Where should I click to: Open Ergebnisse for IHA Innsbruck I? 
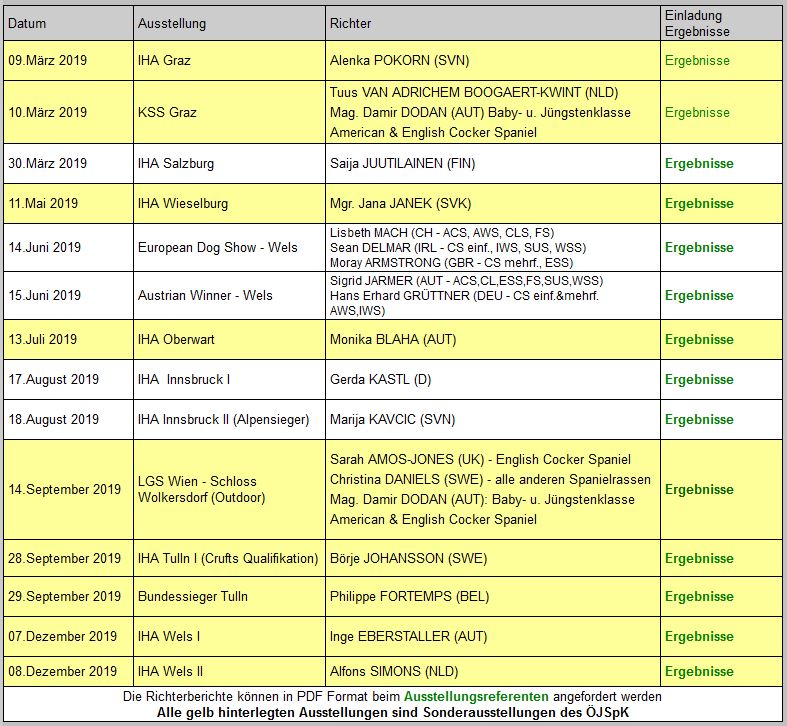(x=699, y=379)
